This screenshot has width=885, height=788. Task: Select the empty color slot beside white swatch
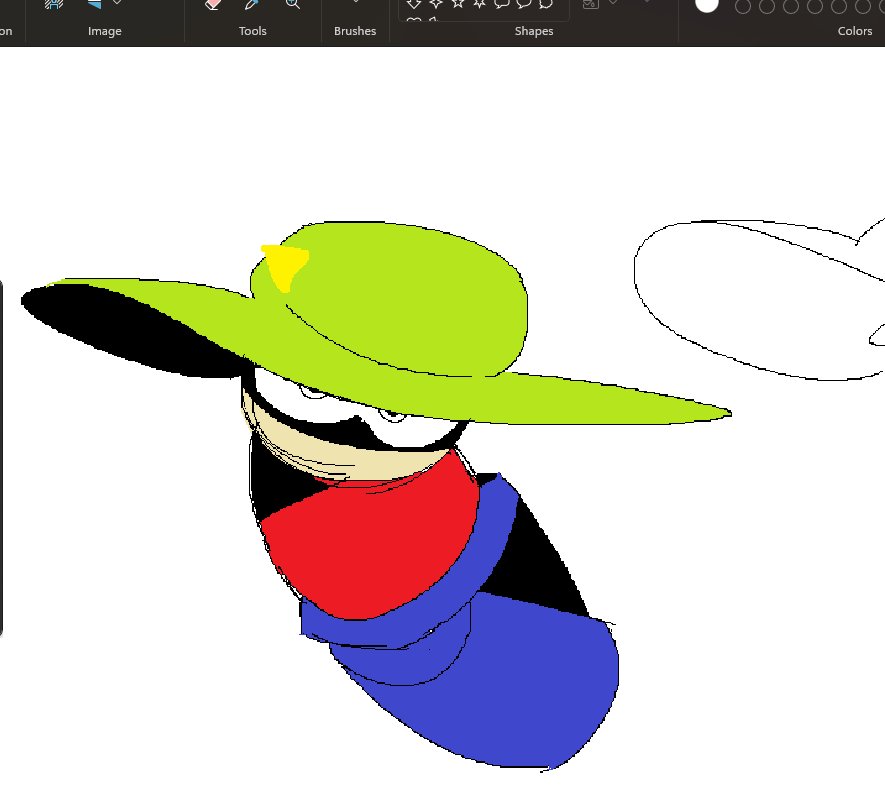(743, 7)
